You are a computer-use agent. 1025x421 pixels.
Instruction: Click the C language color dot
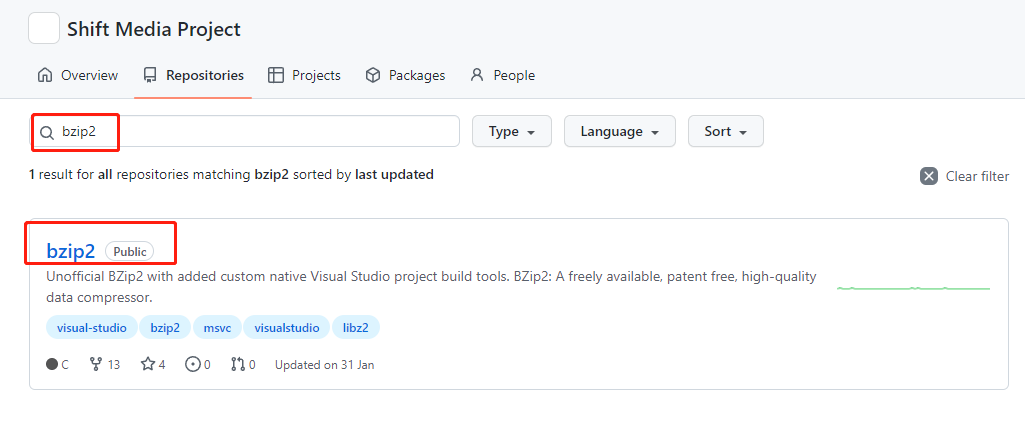[x=52, y=365]
